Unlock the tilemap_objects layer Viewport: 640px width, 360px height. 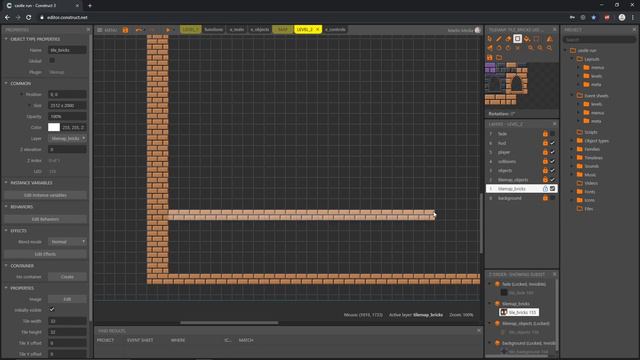[545, 180]
